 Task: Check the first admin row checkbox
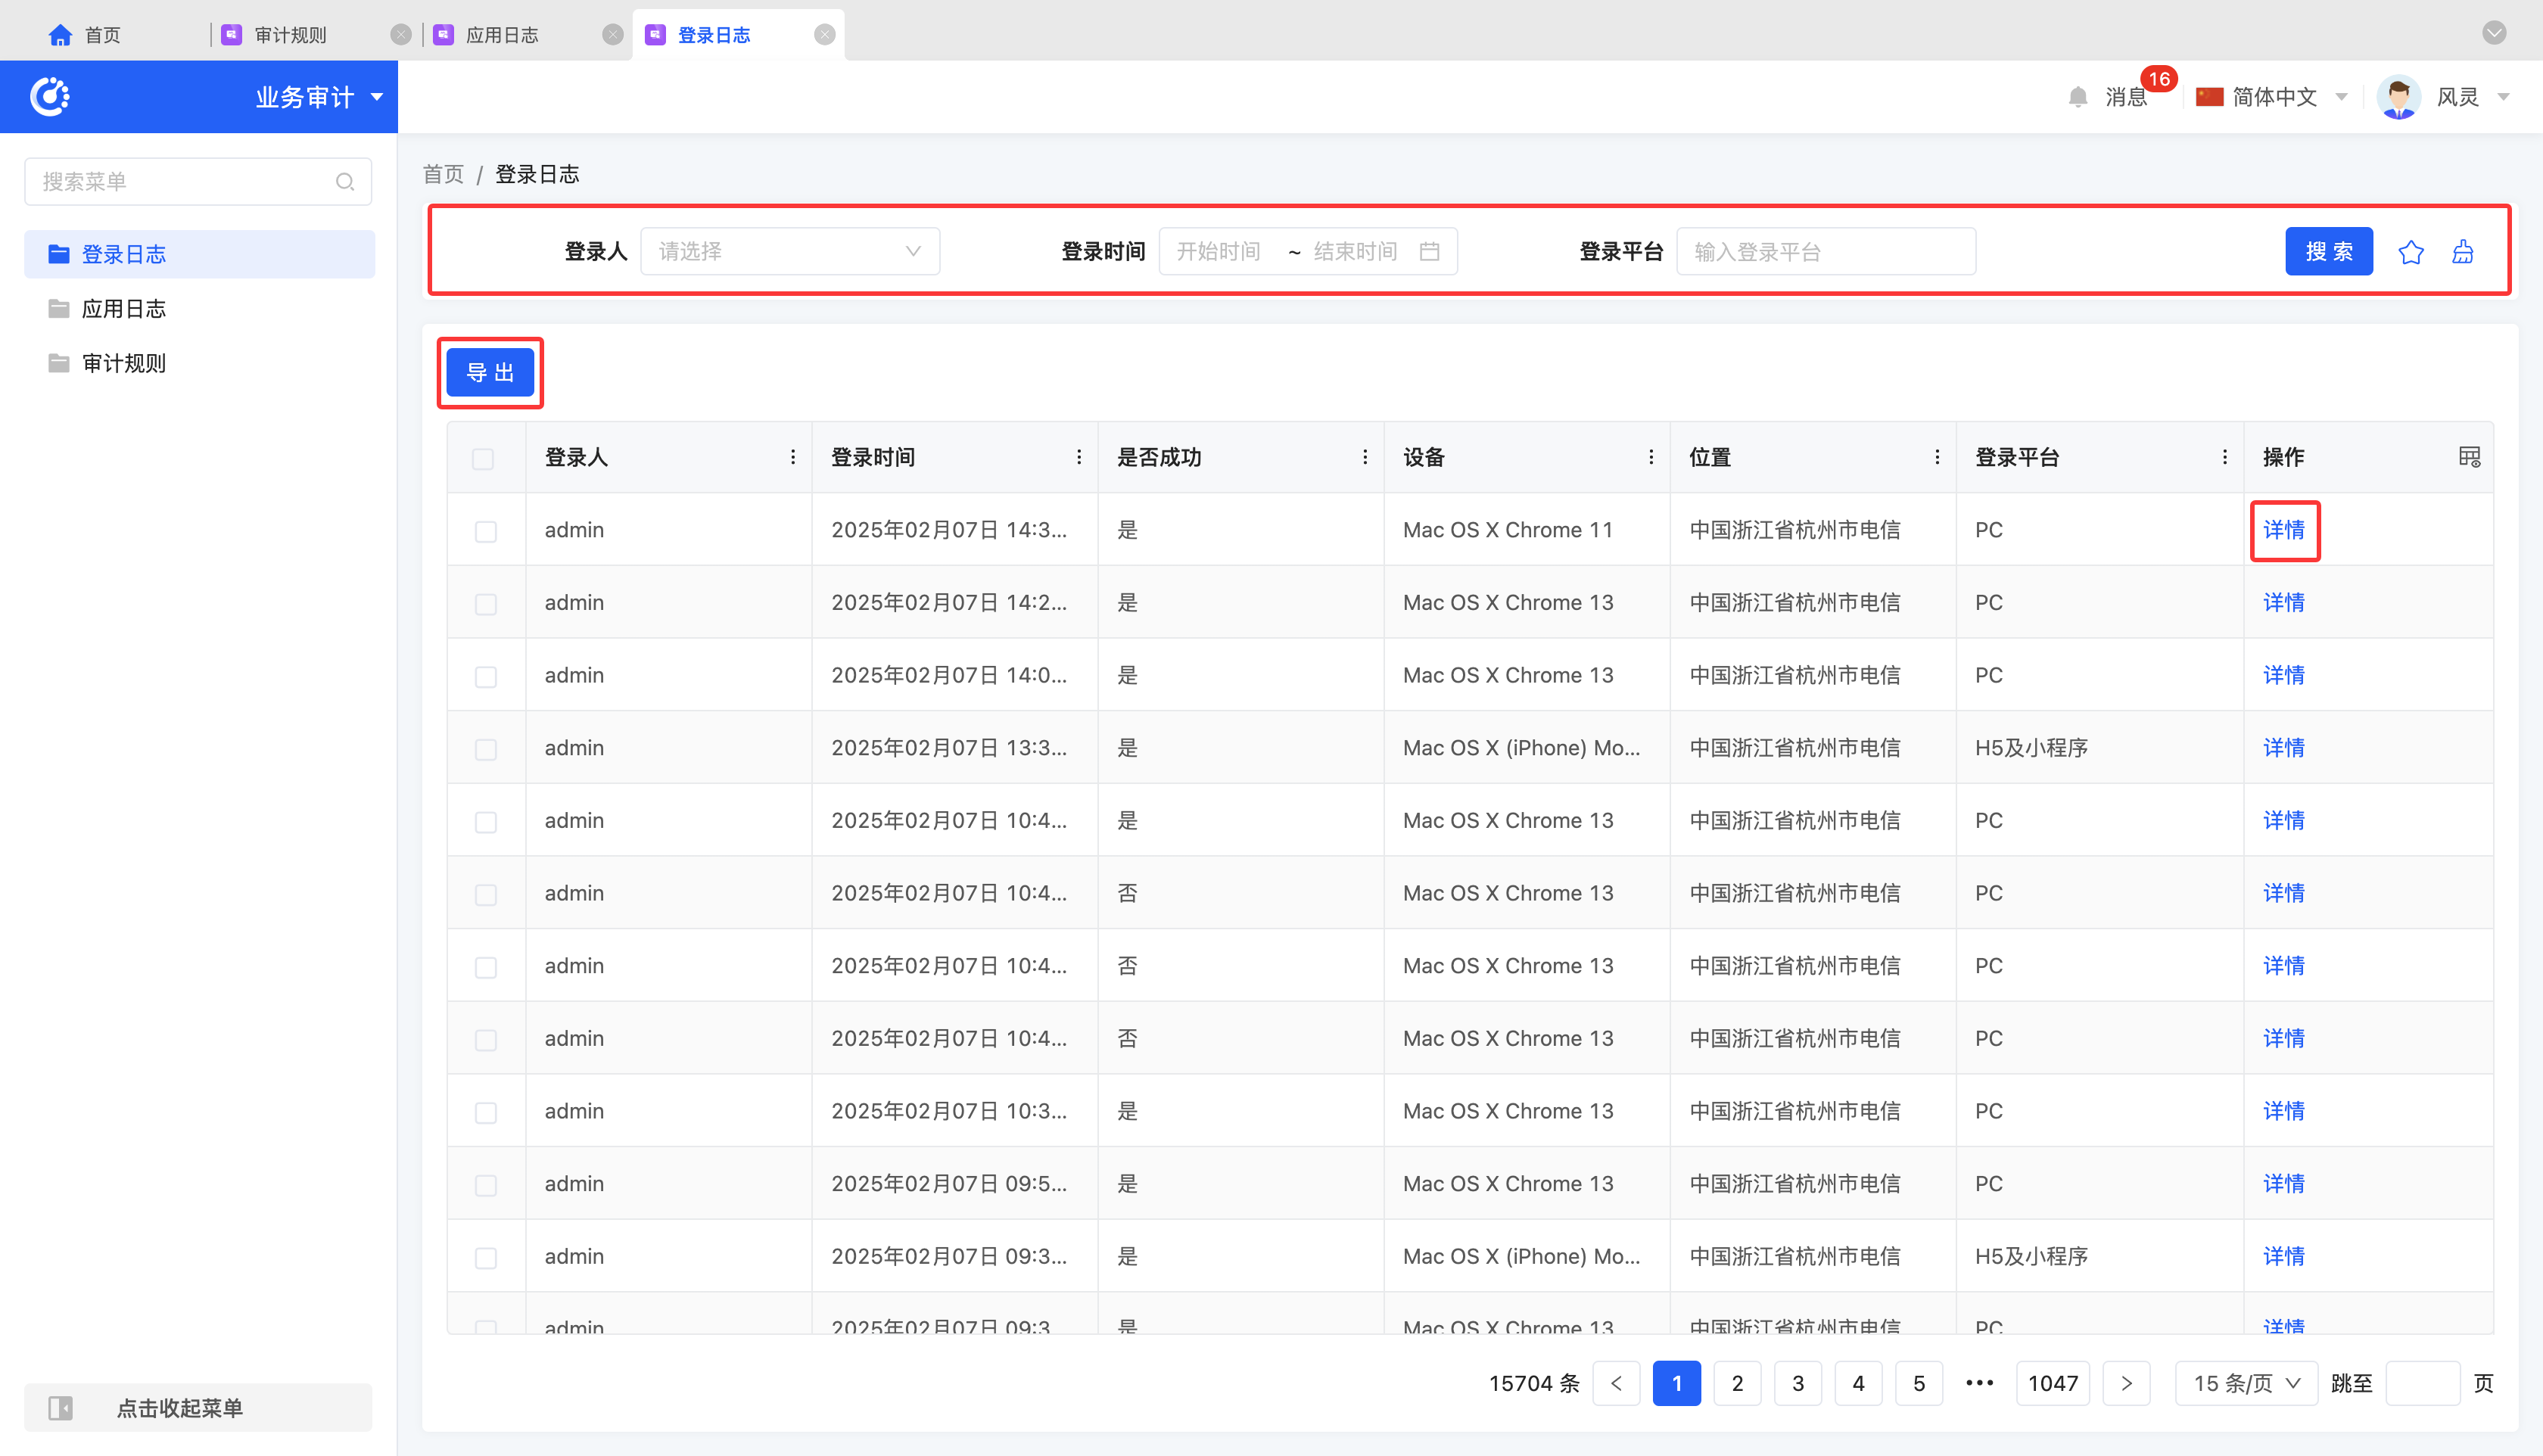click(x=486, y=531)
